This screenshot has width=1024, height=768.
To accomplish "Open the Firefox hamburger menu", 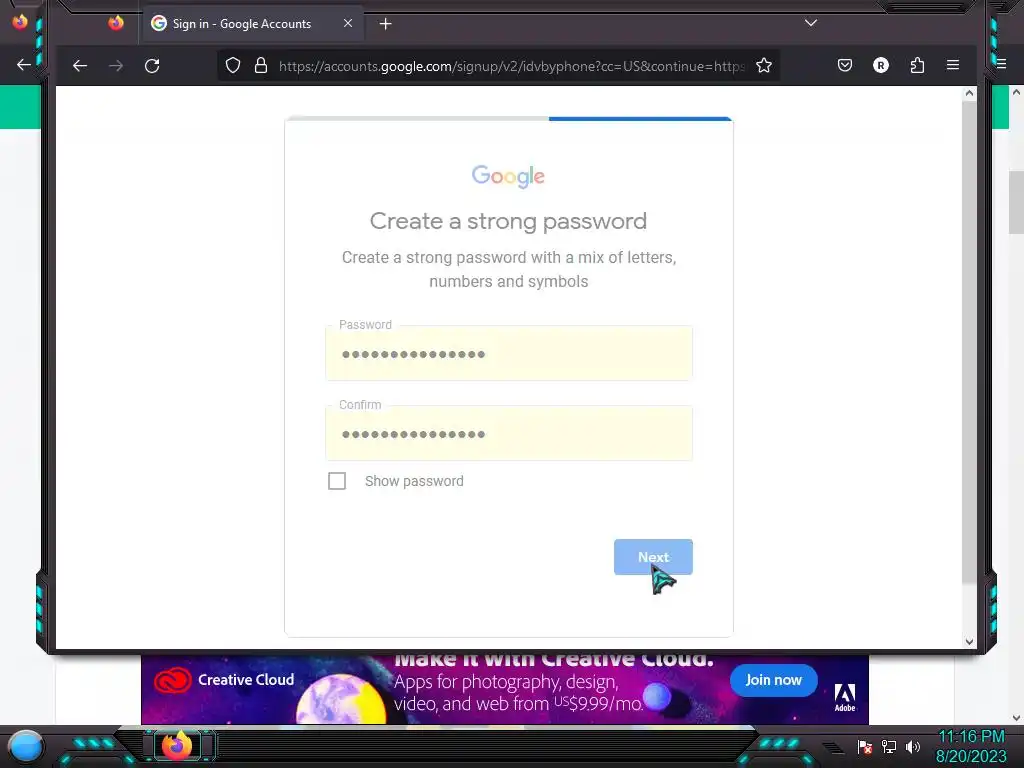I will (x=953, y=65).
